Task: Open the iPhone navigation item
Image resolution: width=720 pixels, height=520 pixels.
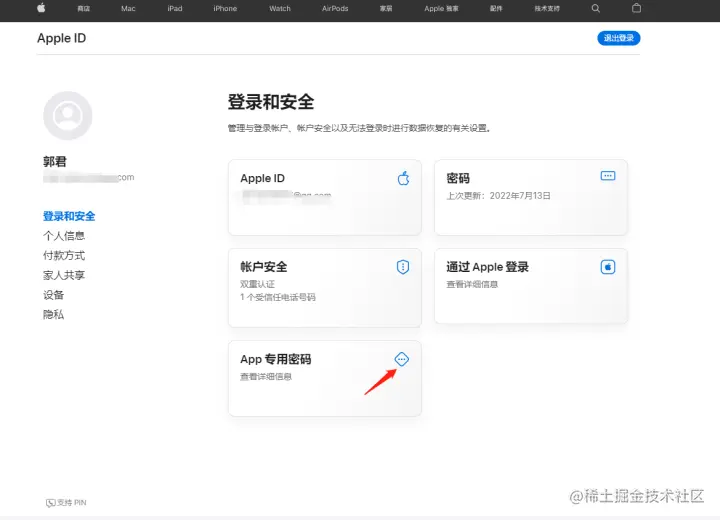Action: [225, 8]
